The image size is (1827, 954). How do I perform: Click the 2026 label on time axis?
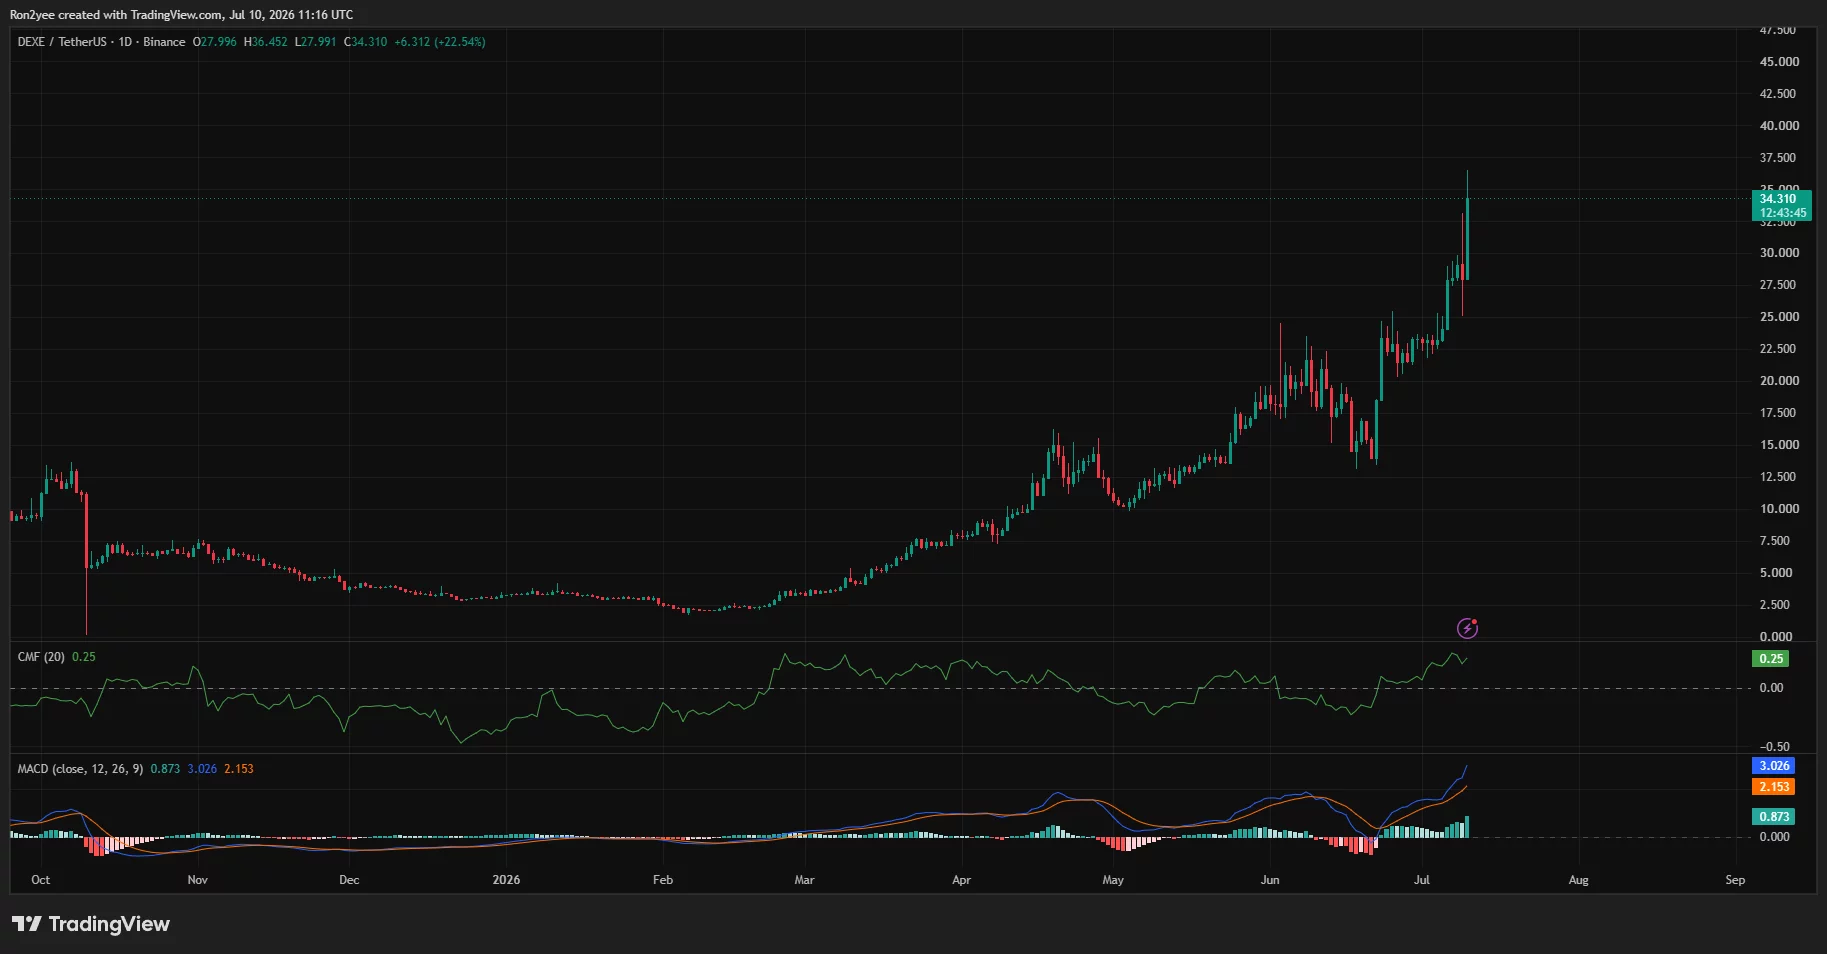[507, 880]
